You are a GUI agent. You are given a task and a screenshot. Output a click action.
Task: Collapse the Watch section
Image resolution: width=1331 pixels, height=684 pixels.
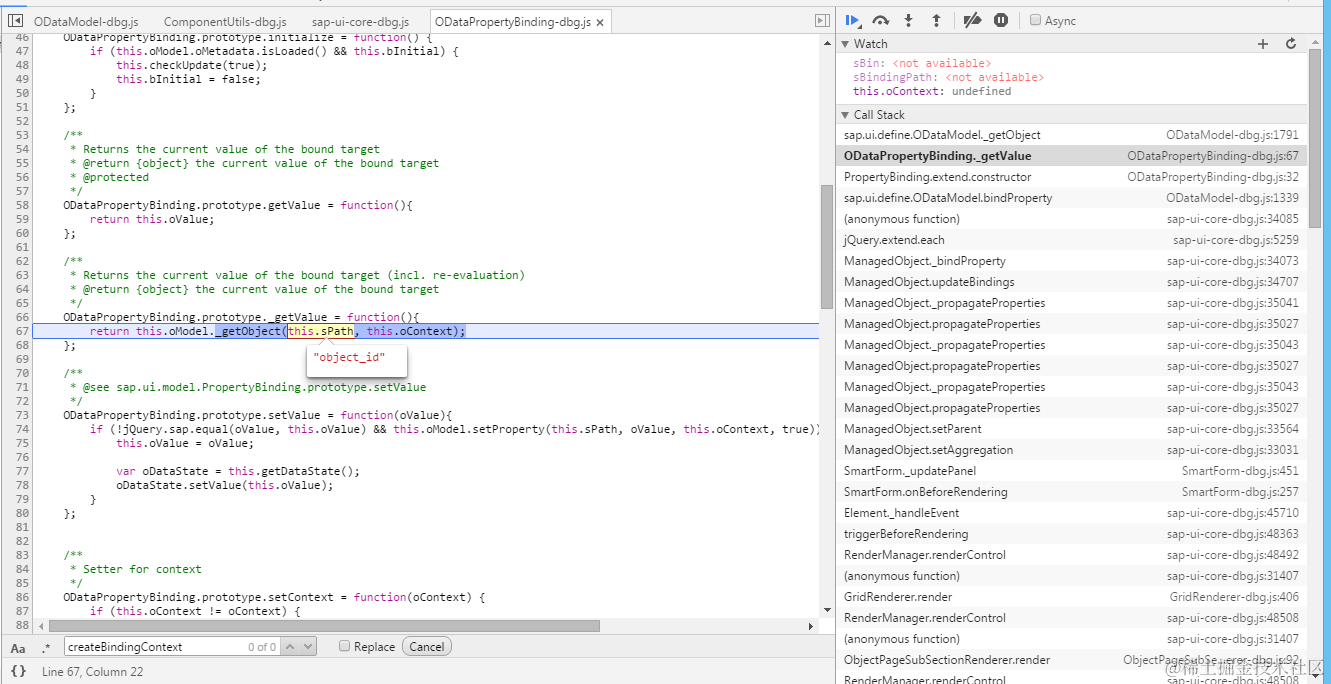(x=845, y=44)
